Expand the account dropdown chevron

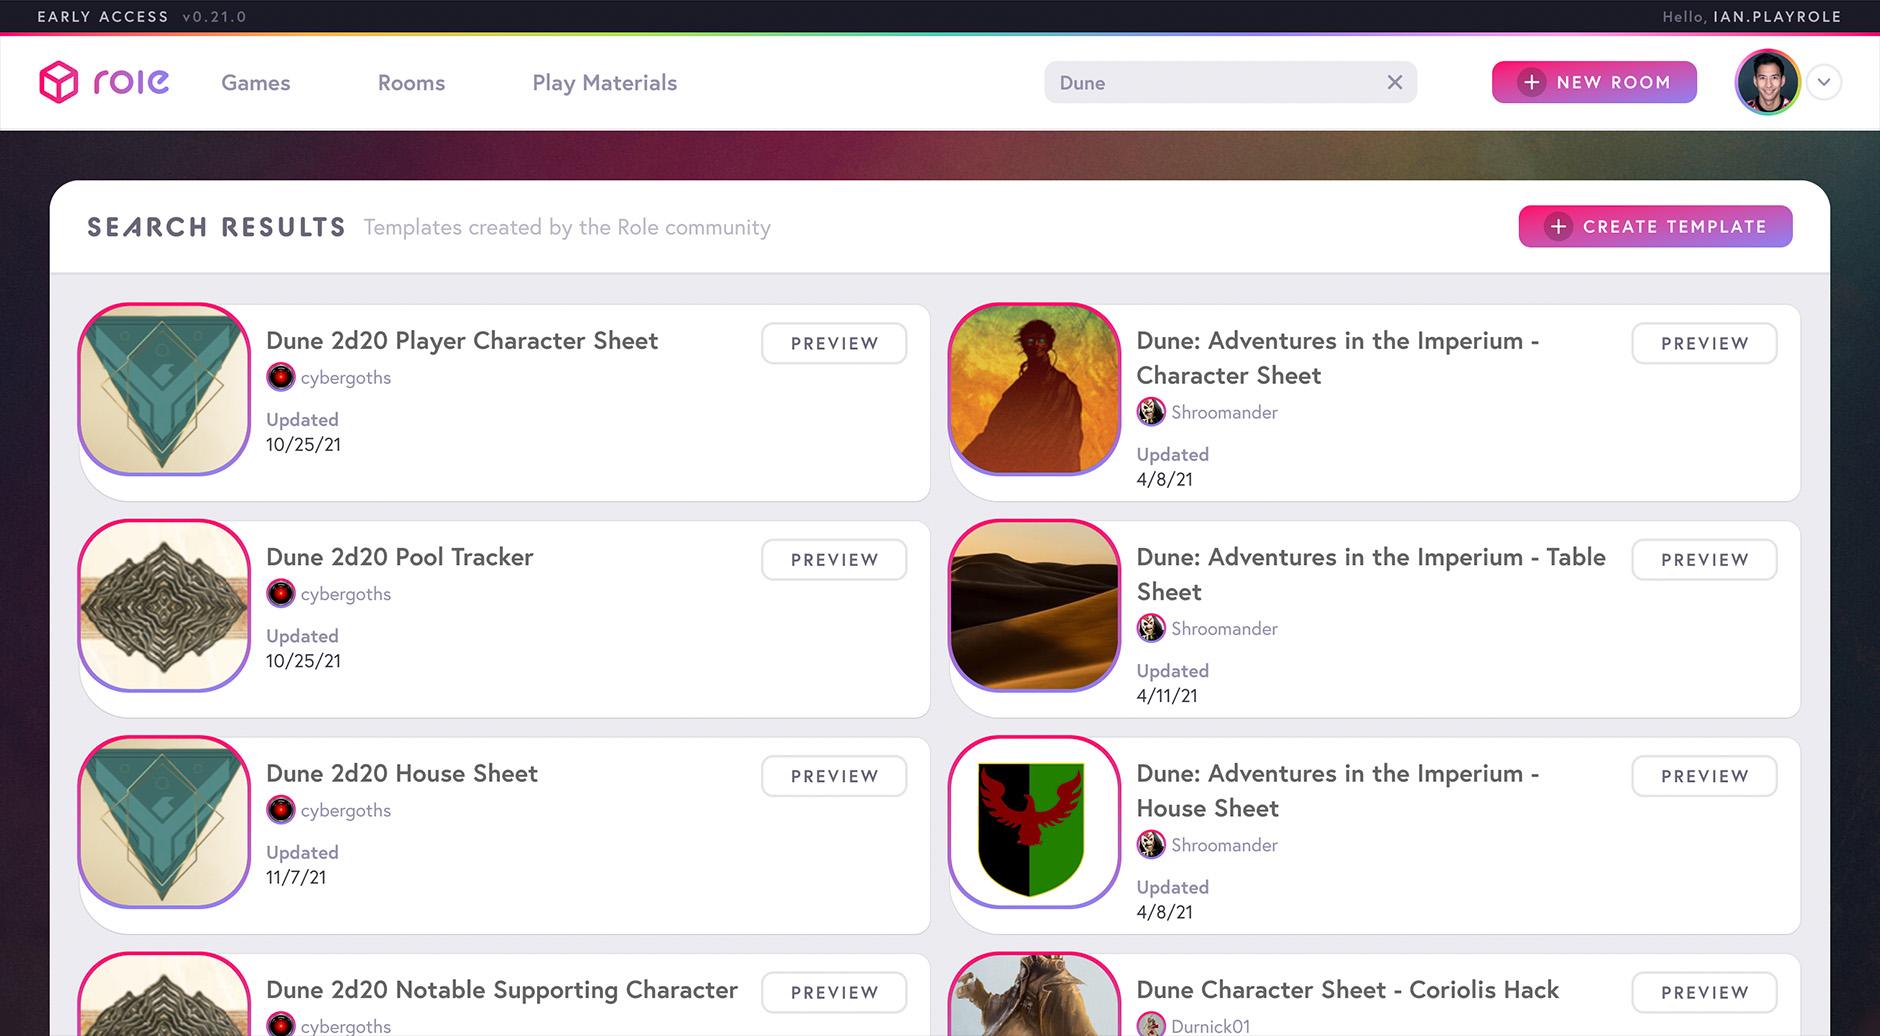(x=1824, y=82)
